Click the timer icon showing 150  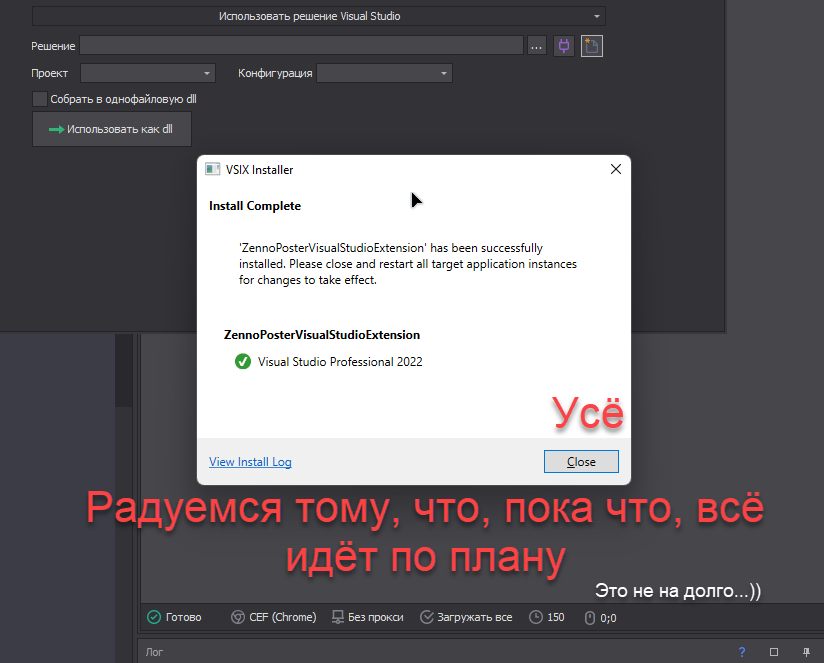(535, 617)
